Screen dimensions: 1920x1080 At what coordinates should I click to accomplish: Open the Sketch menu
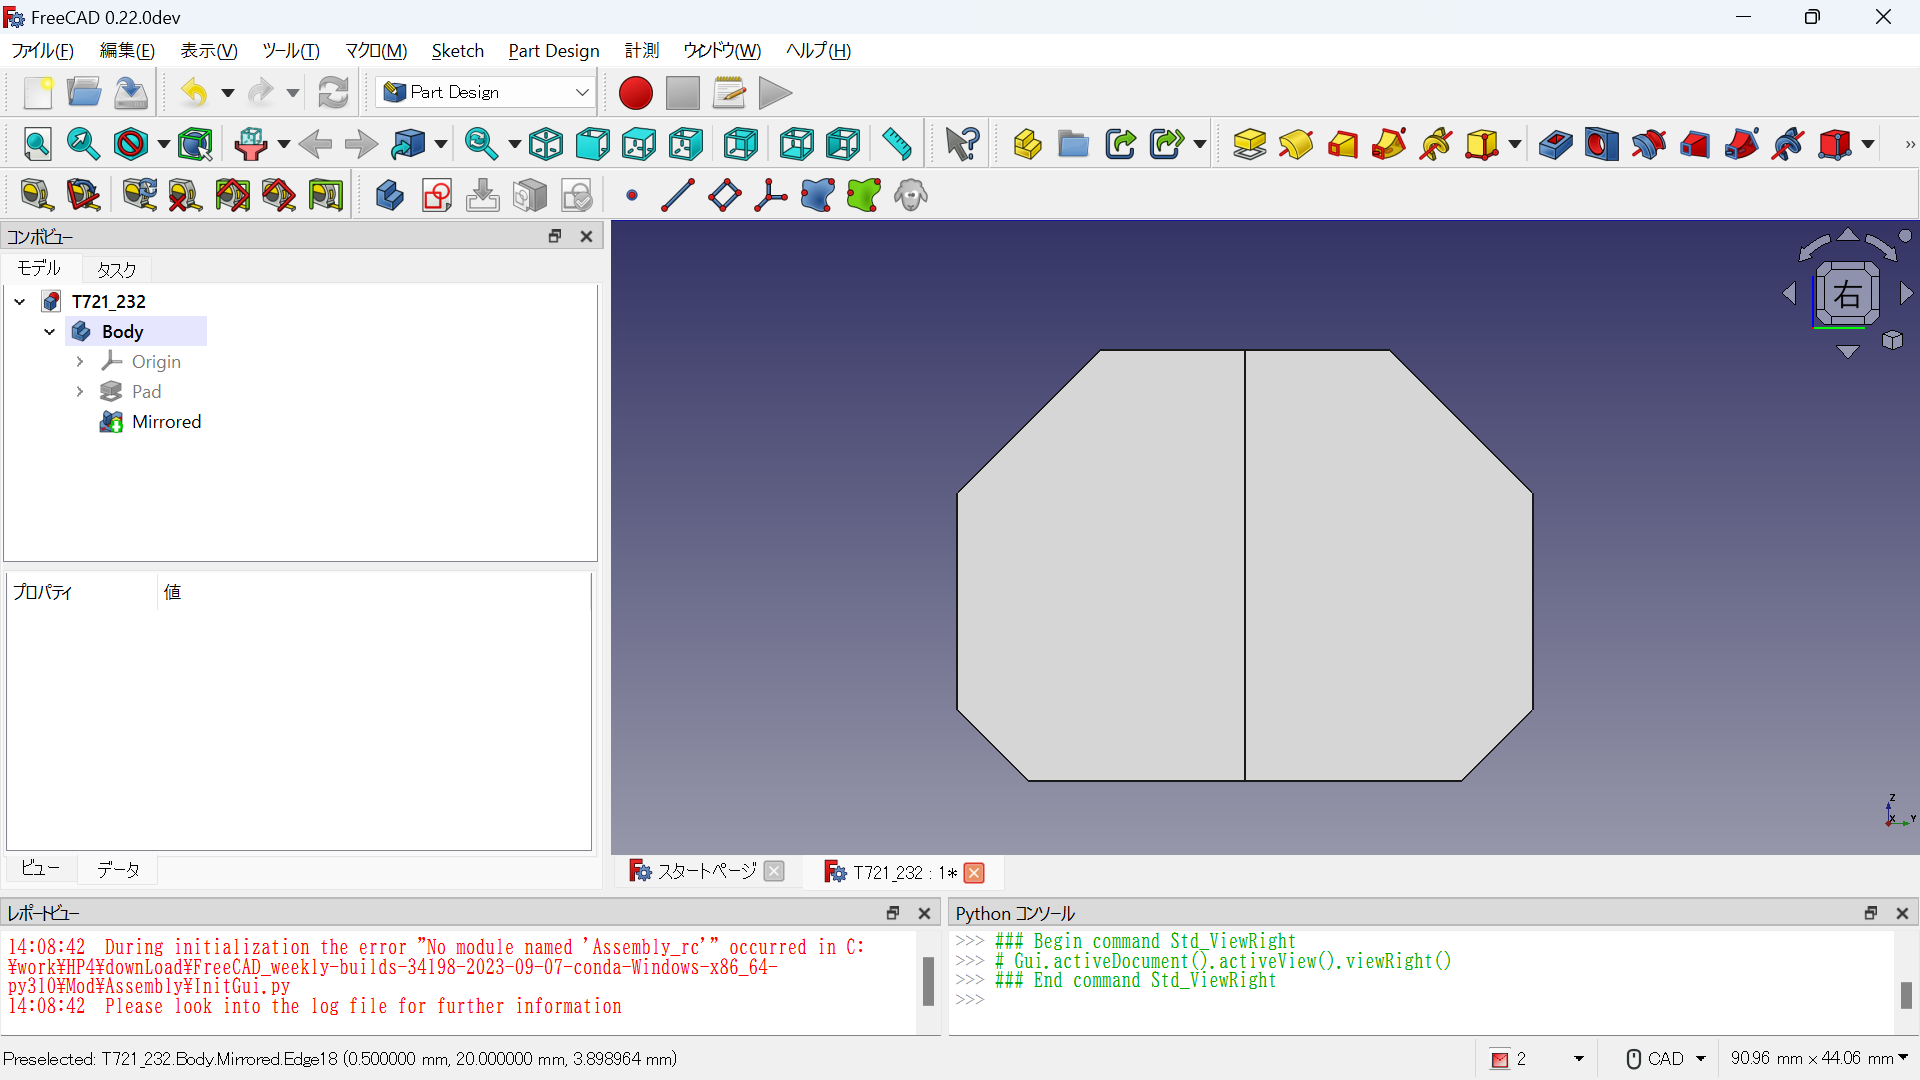coord(457,51)
